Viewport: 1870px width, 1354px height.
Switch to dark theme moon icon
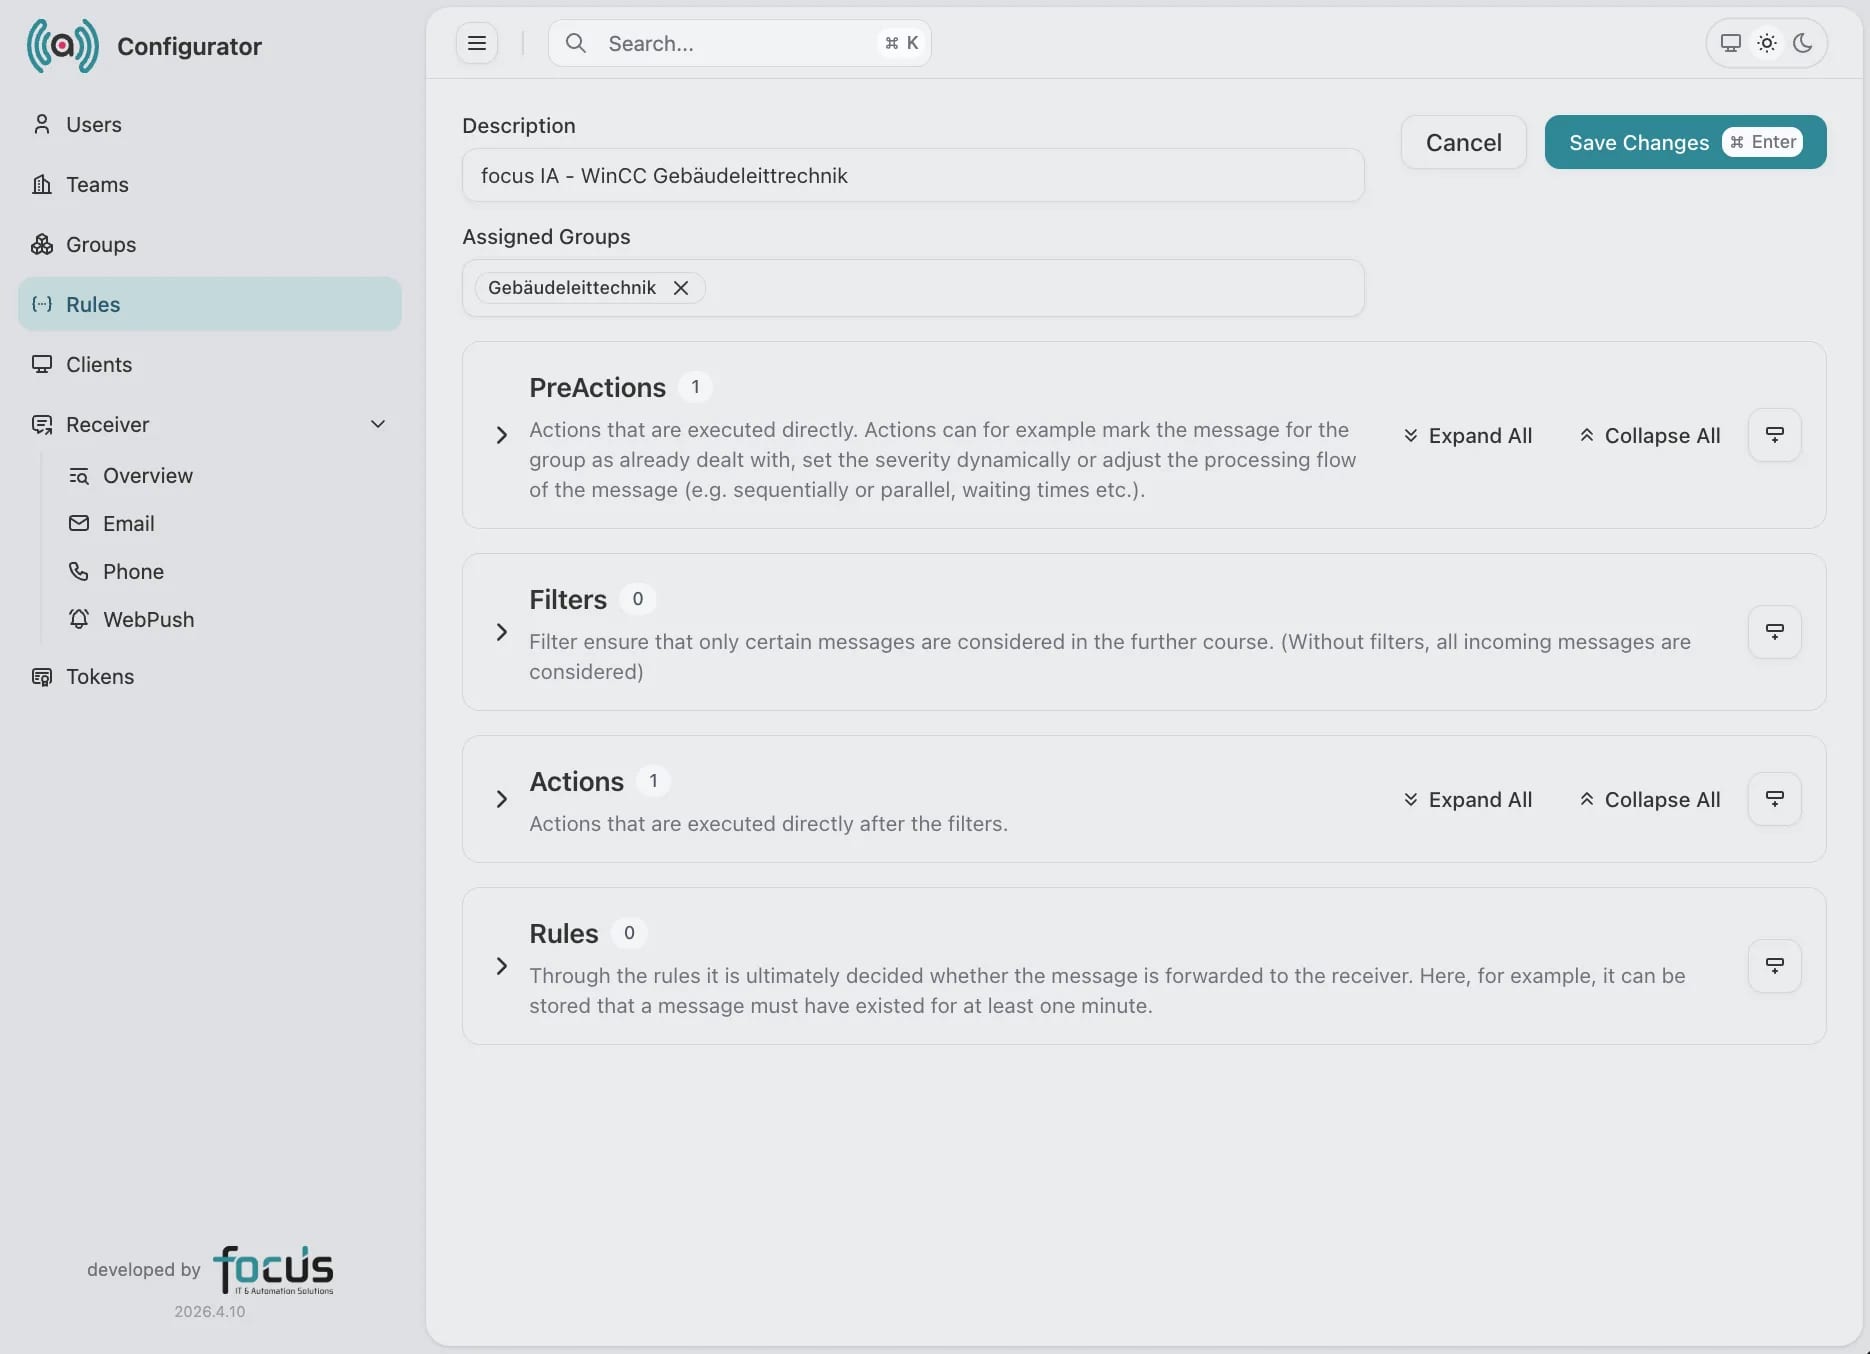click(1803, 43)
